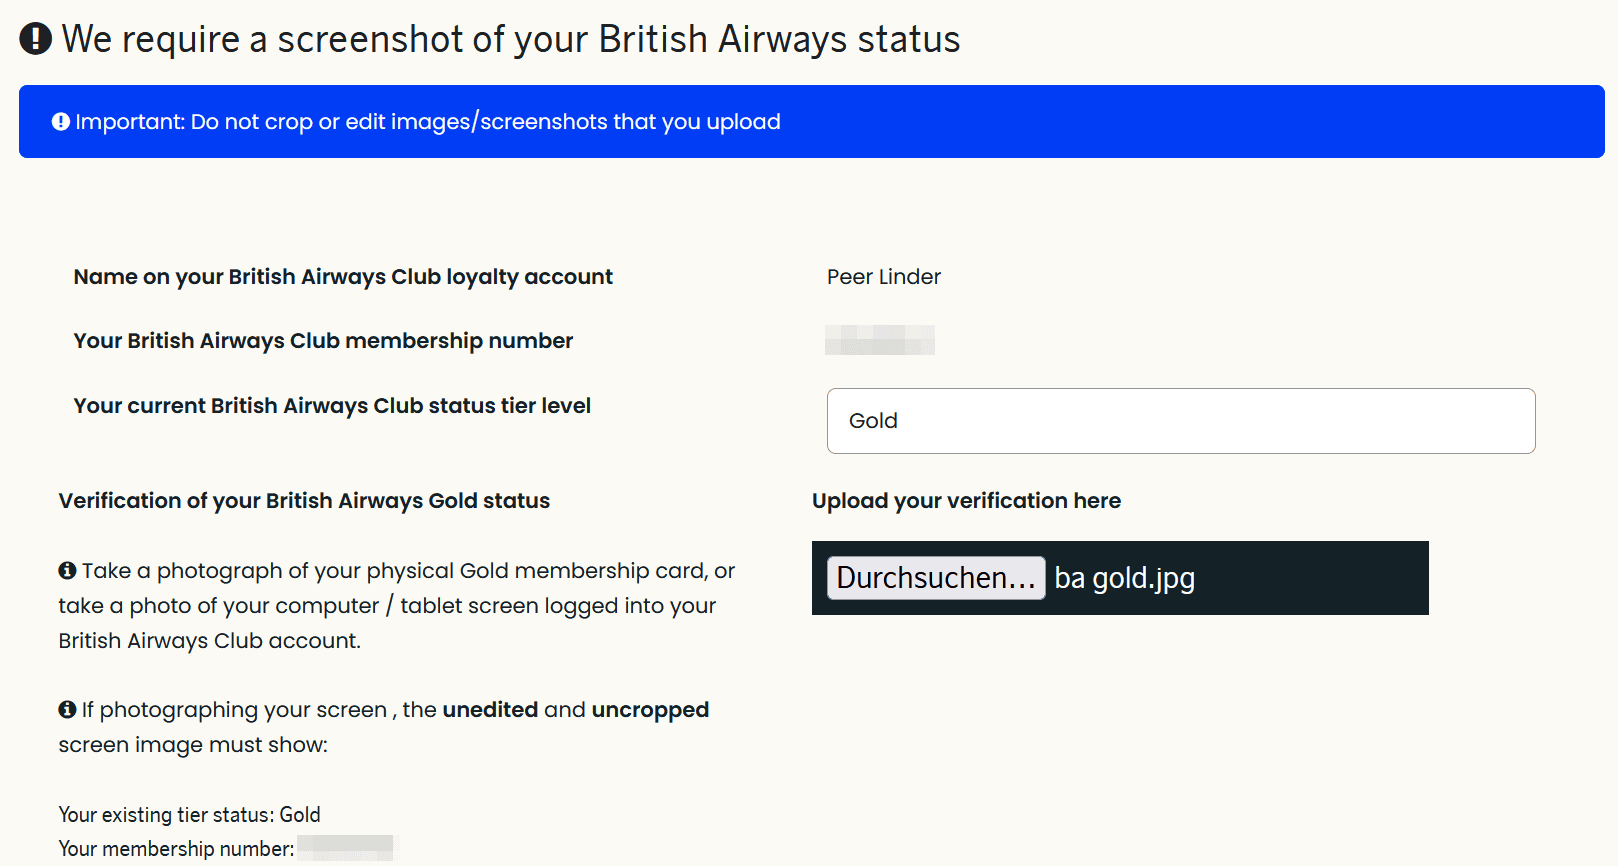Click the blurred membership number beside the label
Viewport: 1618px width, 866px height.
click(879, 340)
